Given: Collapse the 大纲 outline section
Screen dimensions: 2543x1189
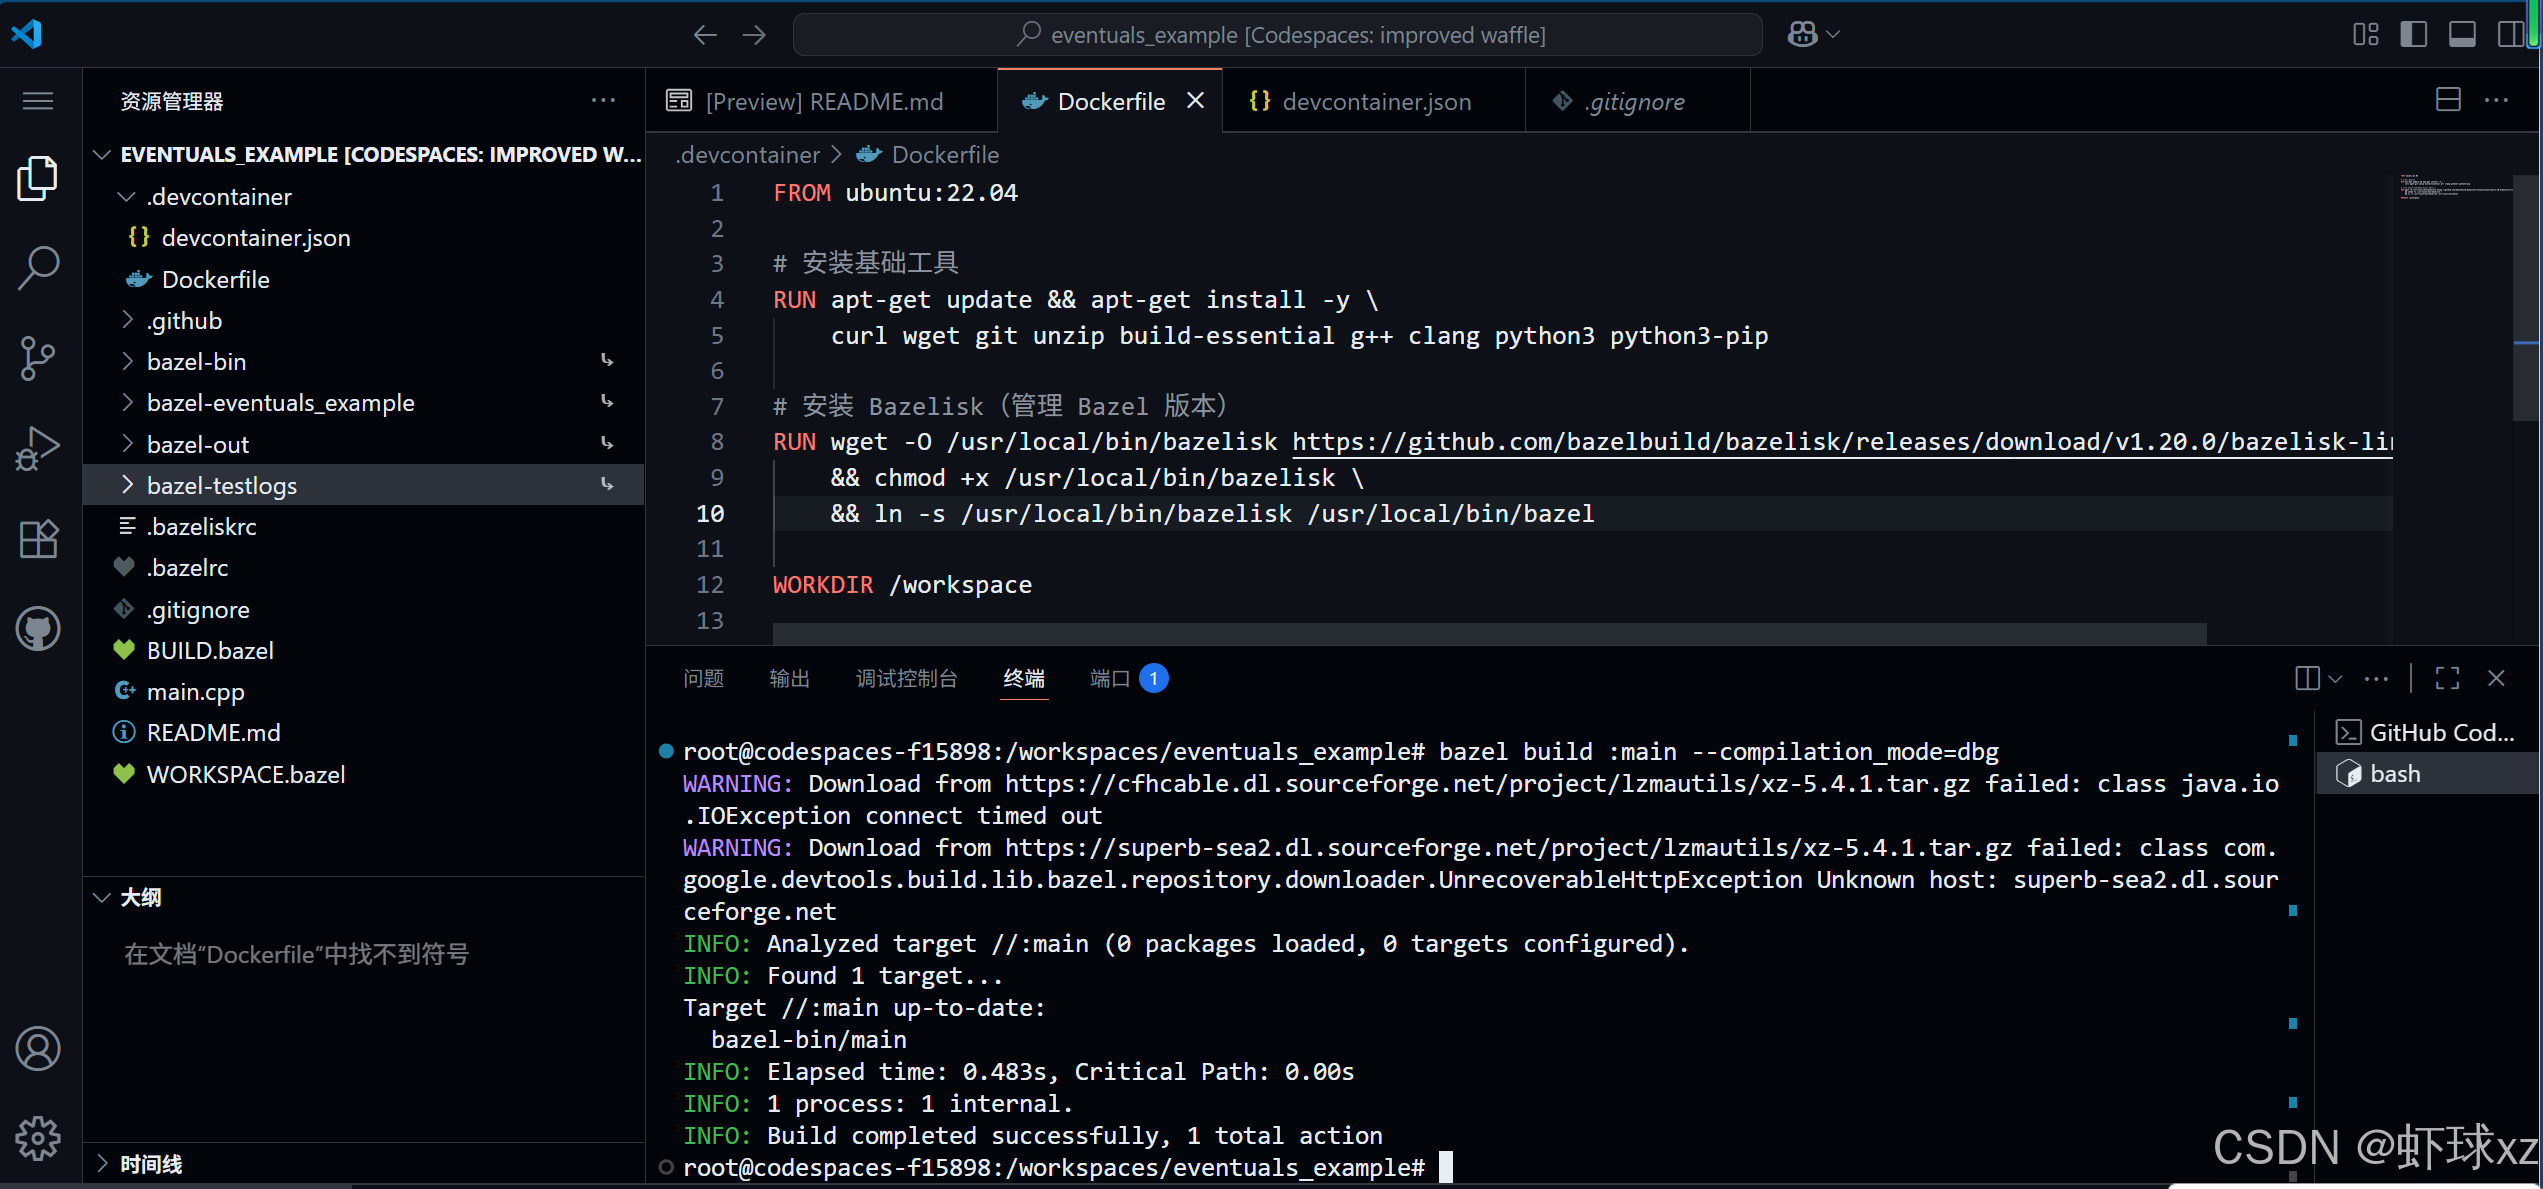Looking at the screenshot, I should [365, 897].
